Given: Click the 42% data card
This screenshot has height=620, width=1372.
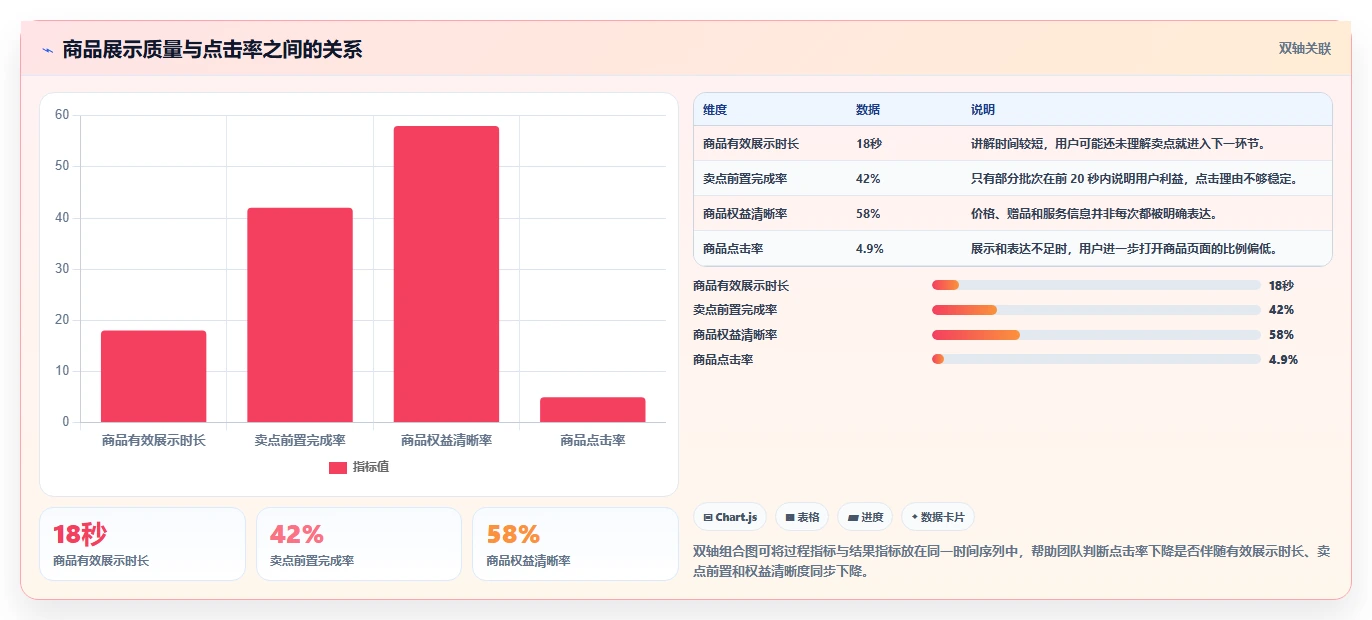Looking at the screenshot, I should click(359, 544).
